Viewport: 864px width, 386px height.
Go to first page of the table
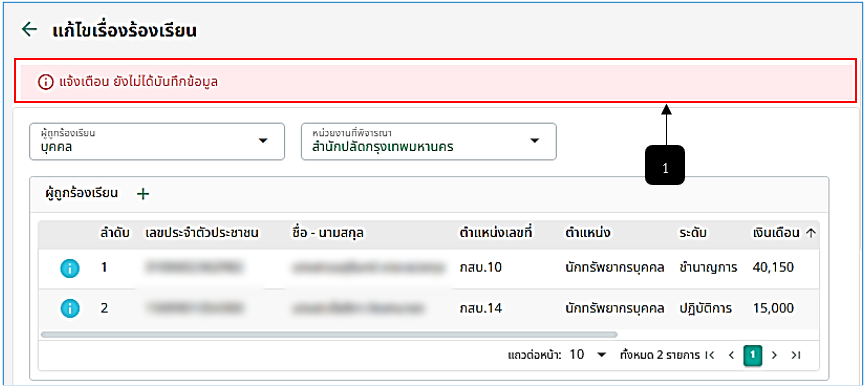(x=710, y=355)
